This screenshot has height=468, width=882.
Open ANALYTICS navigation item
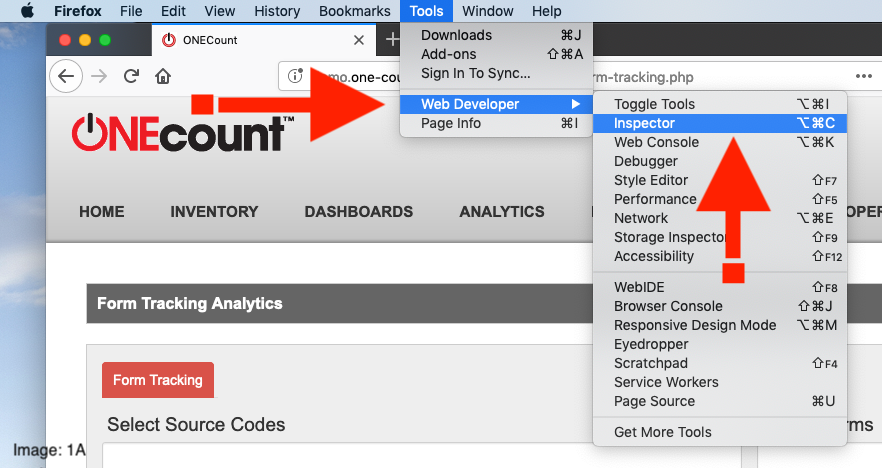(x=502, y=212)
